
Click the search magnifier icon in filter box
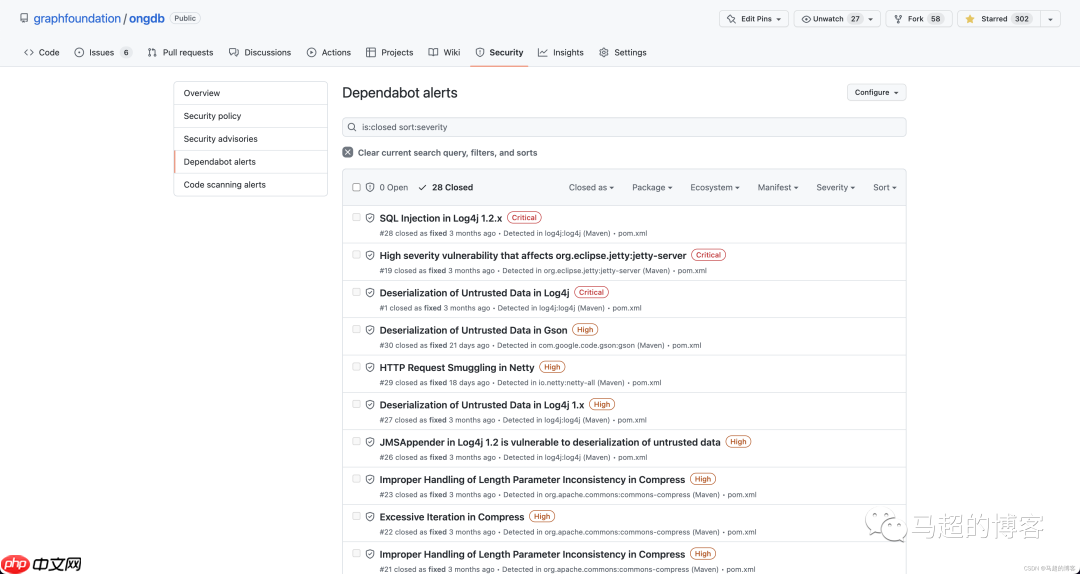pos(353,127)
